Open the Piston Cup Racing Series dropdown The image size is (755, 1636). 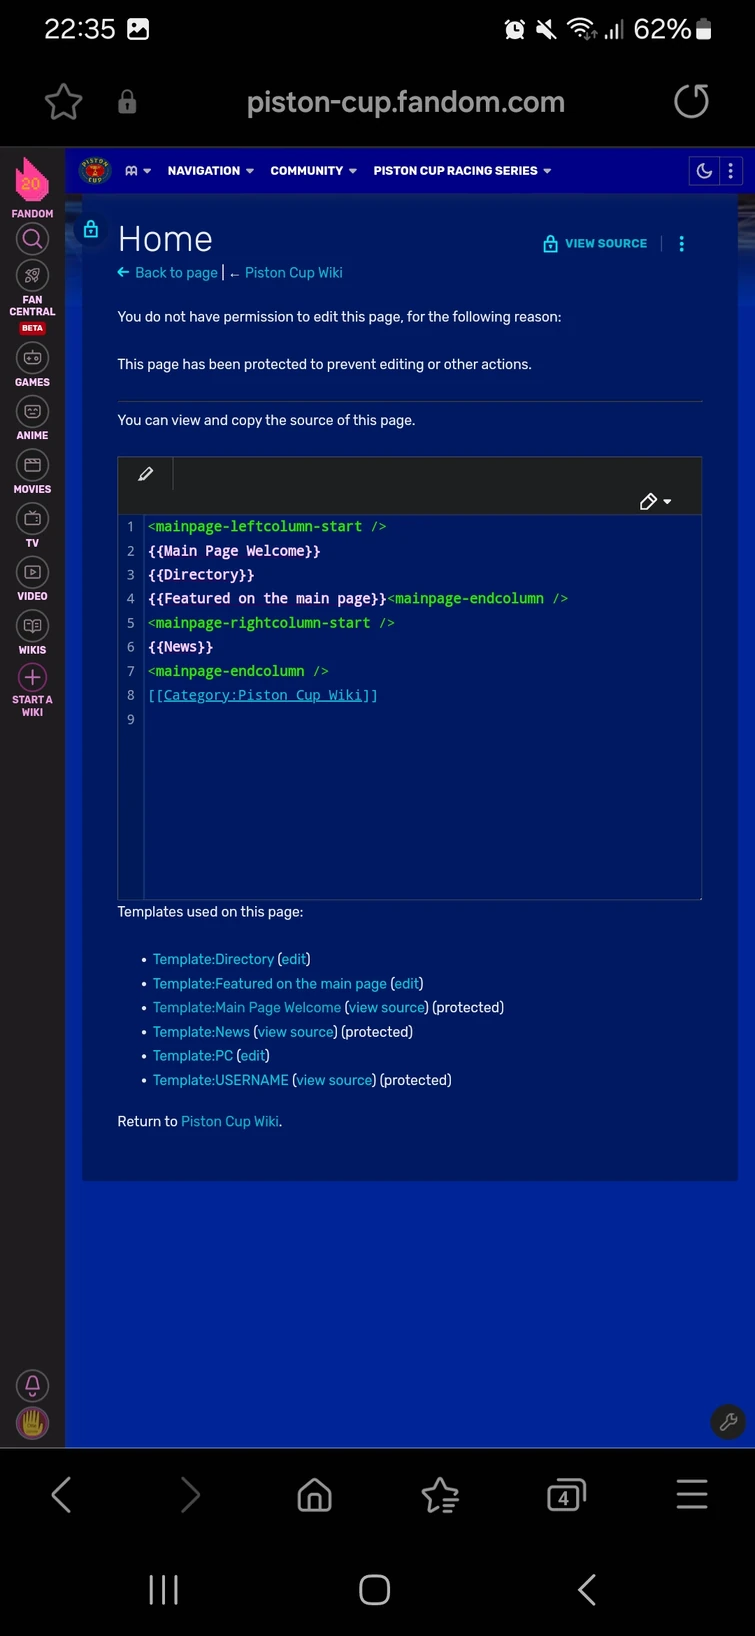462,171
